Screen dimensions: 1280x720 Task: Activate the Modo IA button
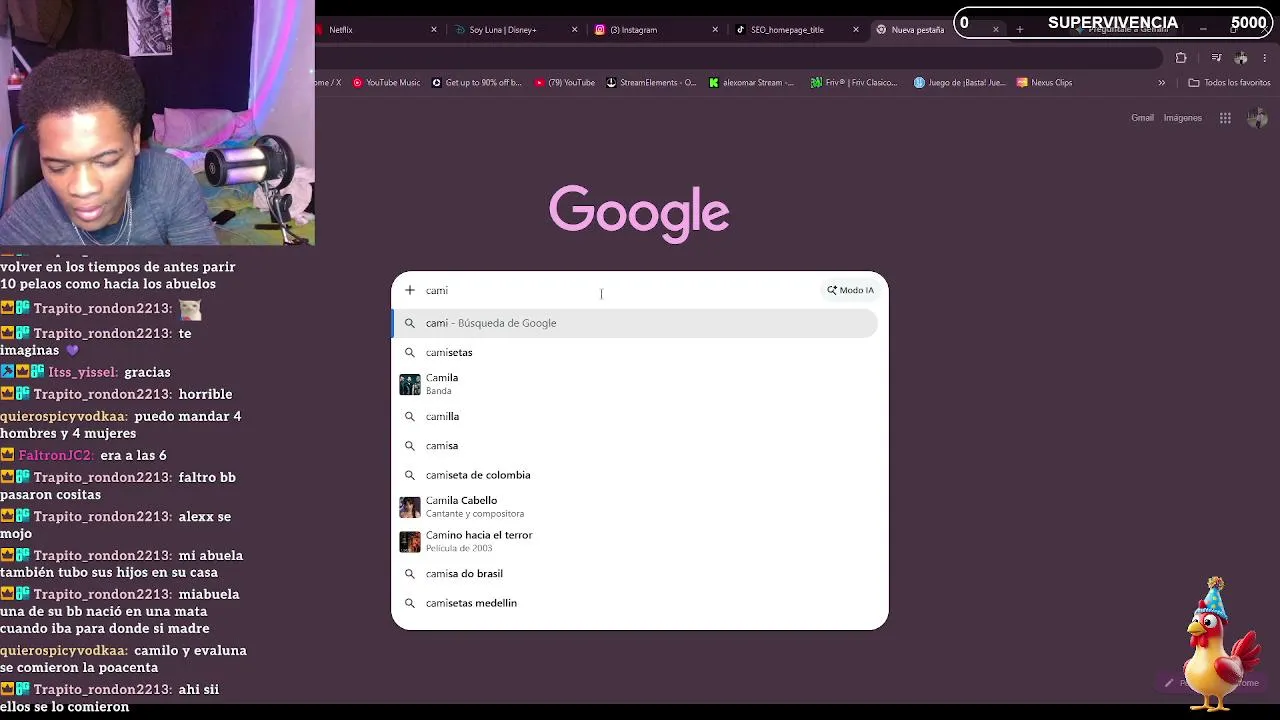pos(850,290)
